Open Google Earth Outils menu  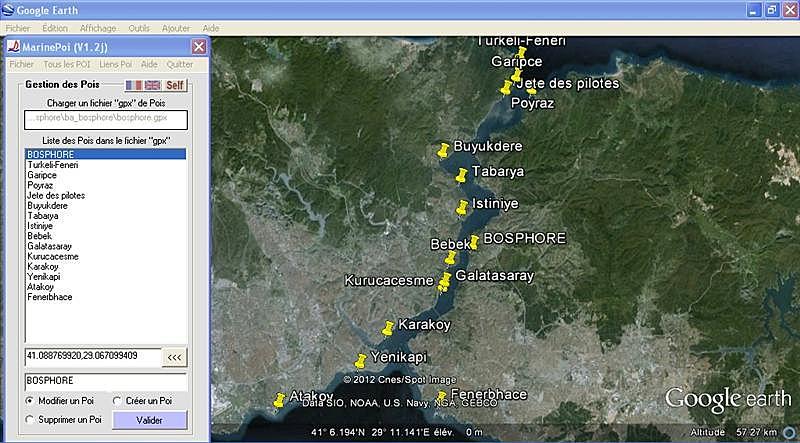139,28
